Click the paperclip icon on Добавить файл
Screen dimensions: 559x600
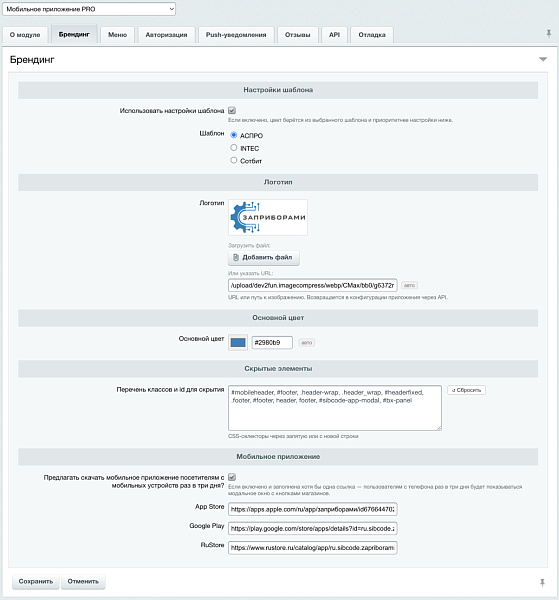[x=236, y=258]
